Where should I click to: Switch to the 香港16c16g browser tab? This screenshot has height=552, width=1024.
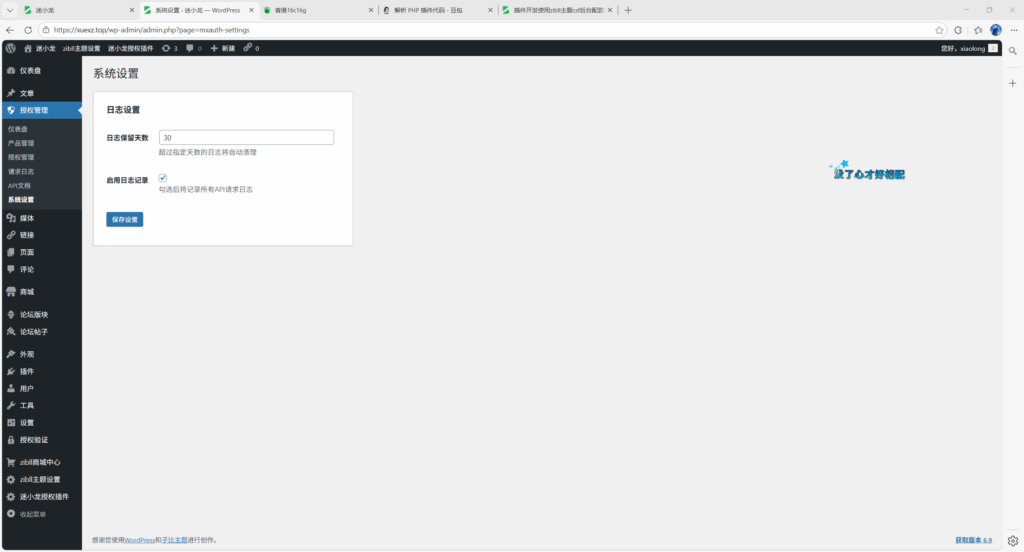click(320, 10)
